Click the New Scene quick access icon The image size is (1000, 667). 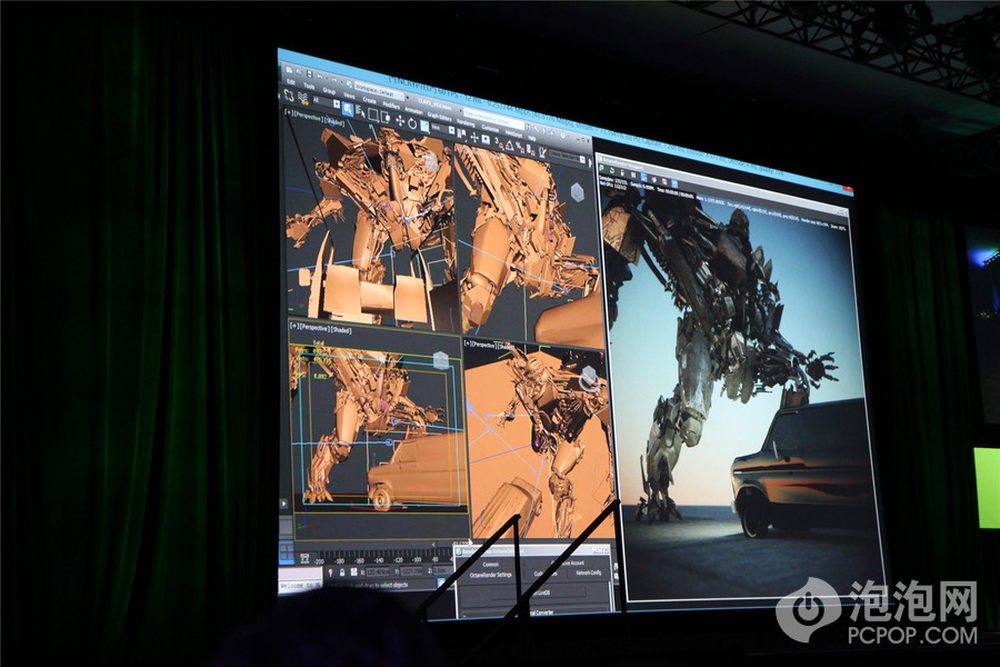[x=289, y=70]
